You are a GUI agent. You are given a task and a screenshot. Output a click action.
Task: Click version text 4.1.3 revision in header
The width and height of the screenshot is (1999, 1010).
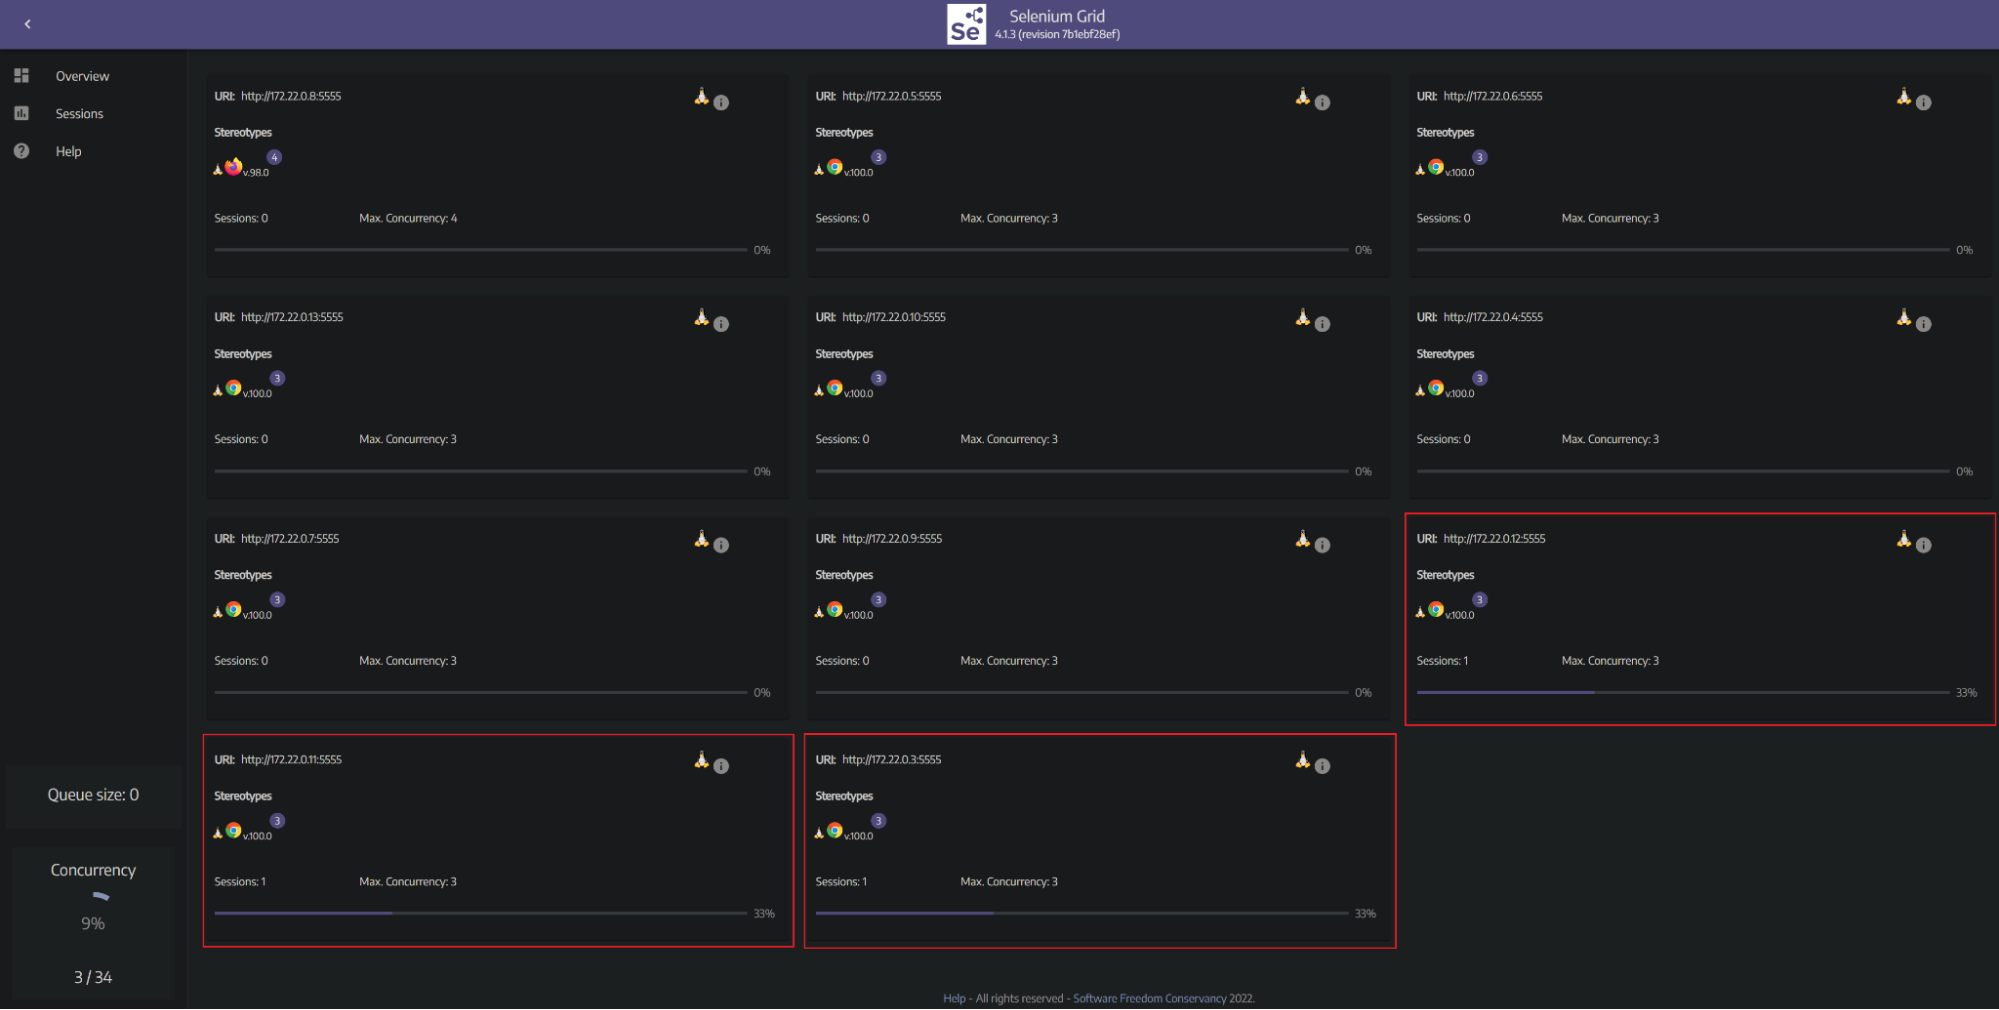[x=1057, y=35]
